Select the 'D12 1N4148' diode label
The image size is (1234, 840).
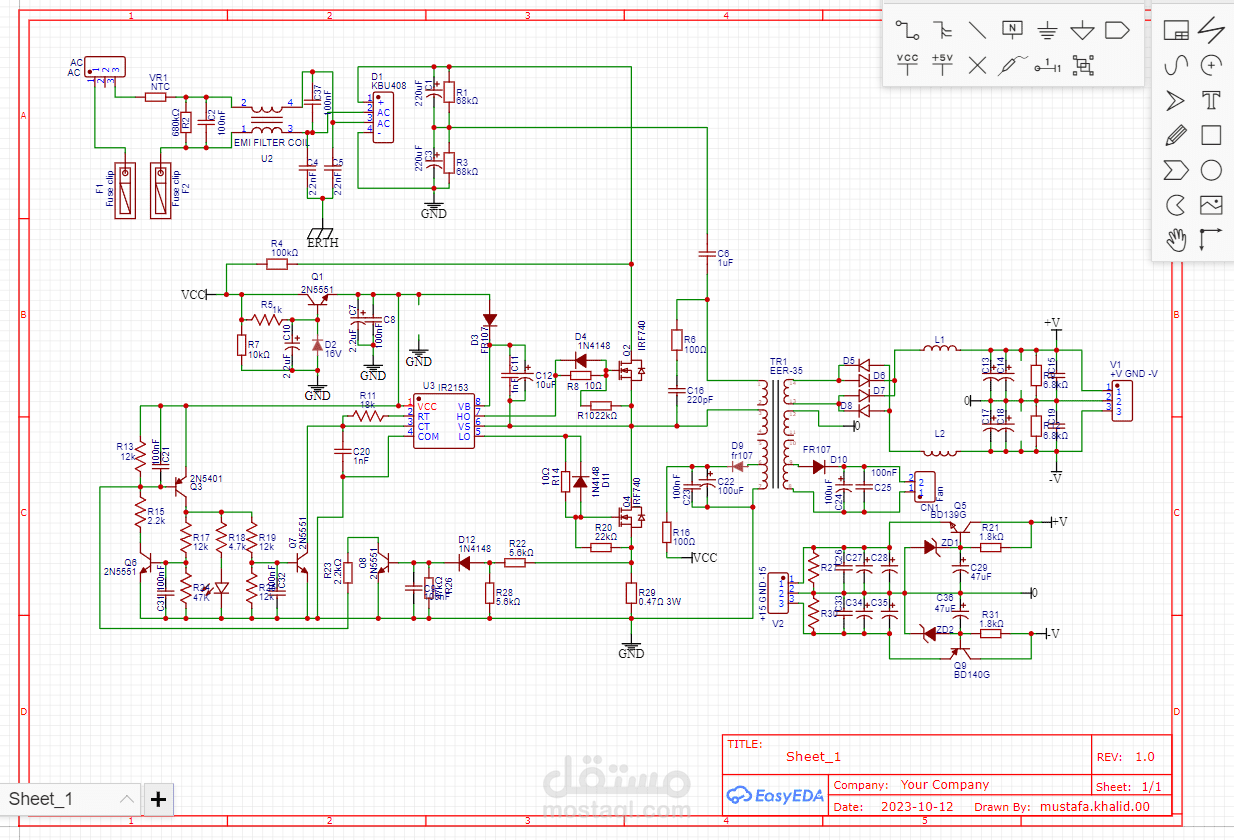tap(475, 543)
